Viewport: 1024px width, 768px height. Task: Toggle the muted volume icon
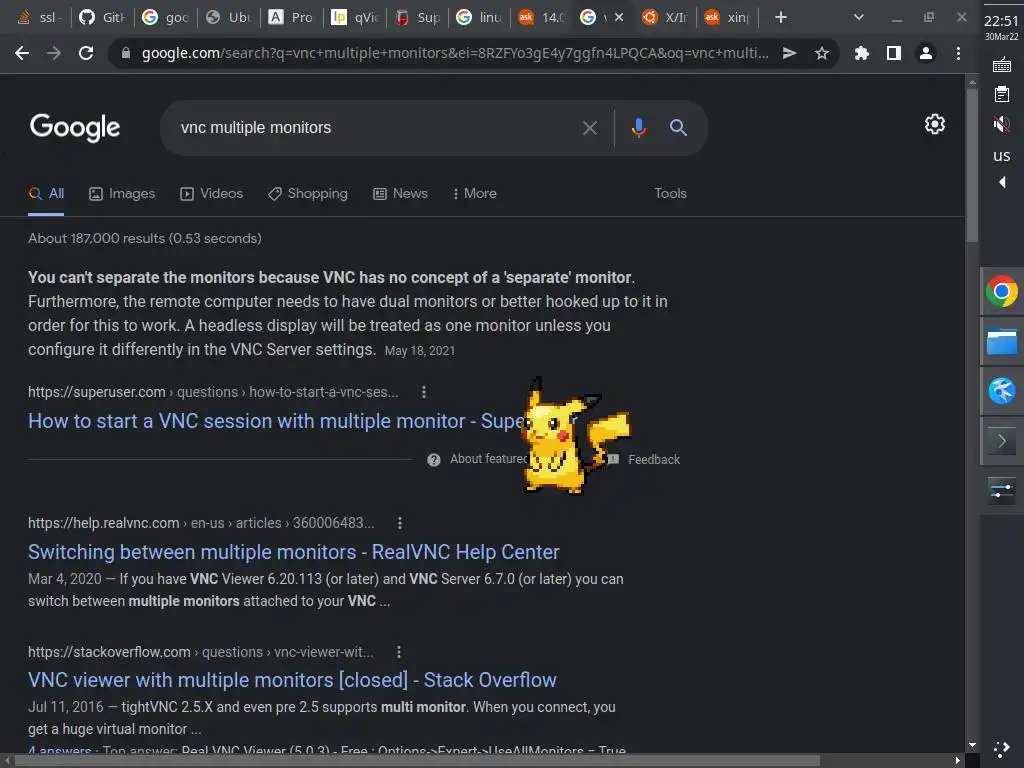pos(1001,124)
